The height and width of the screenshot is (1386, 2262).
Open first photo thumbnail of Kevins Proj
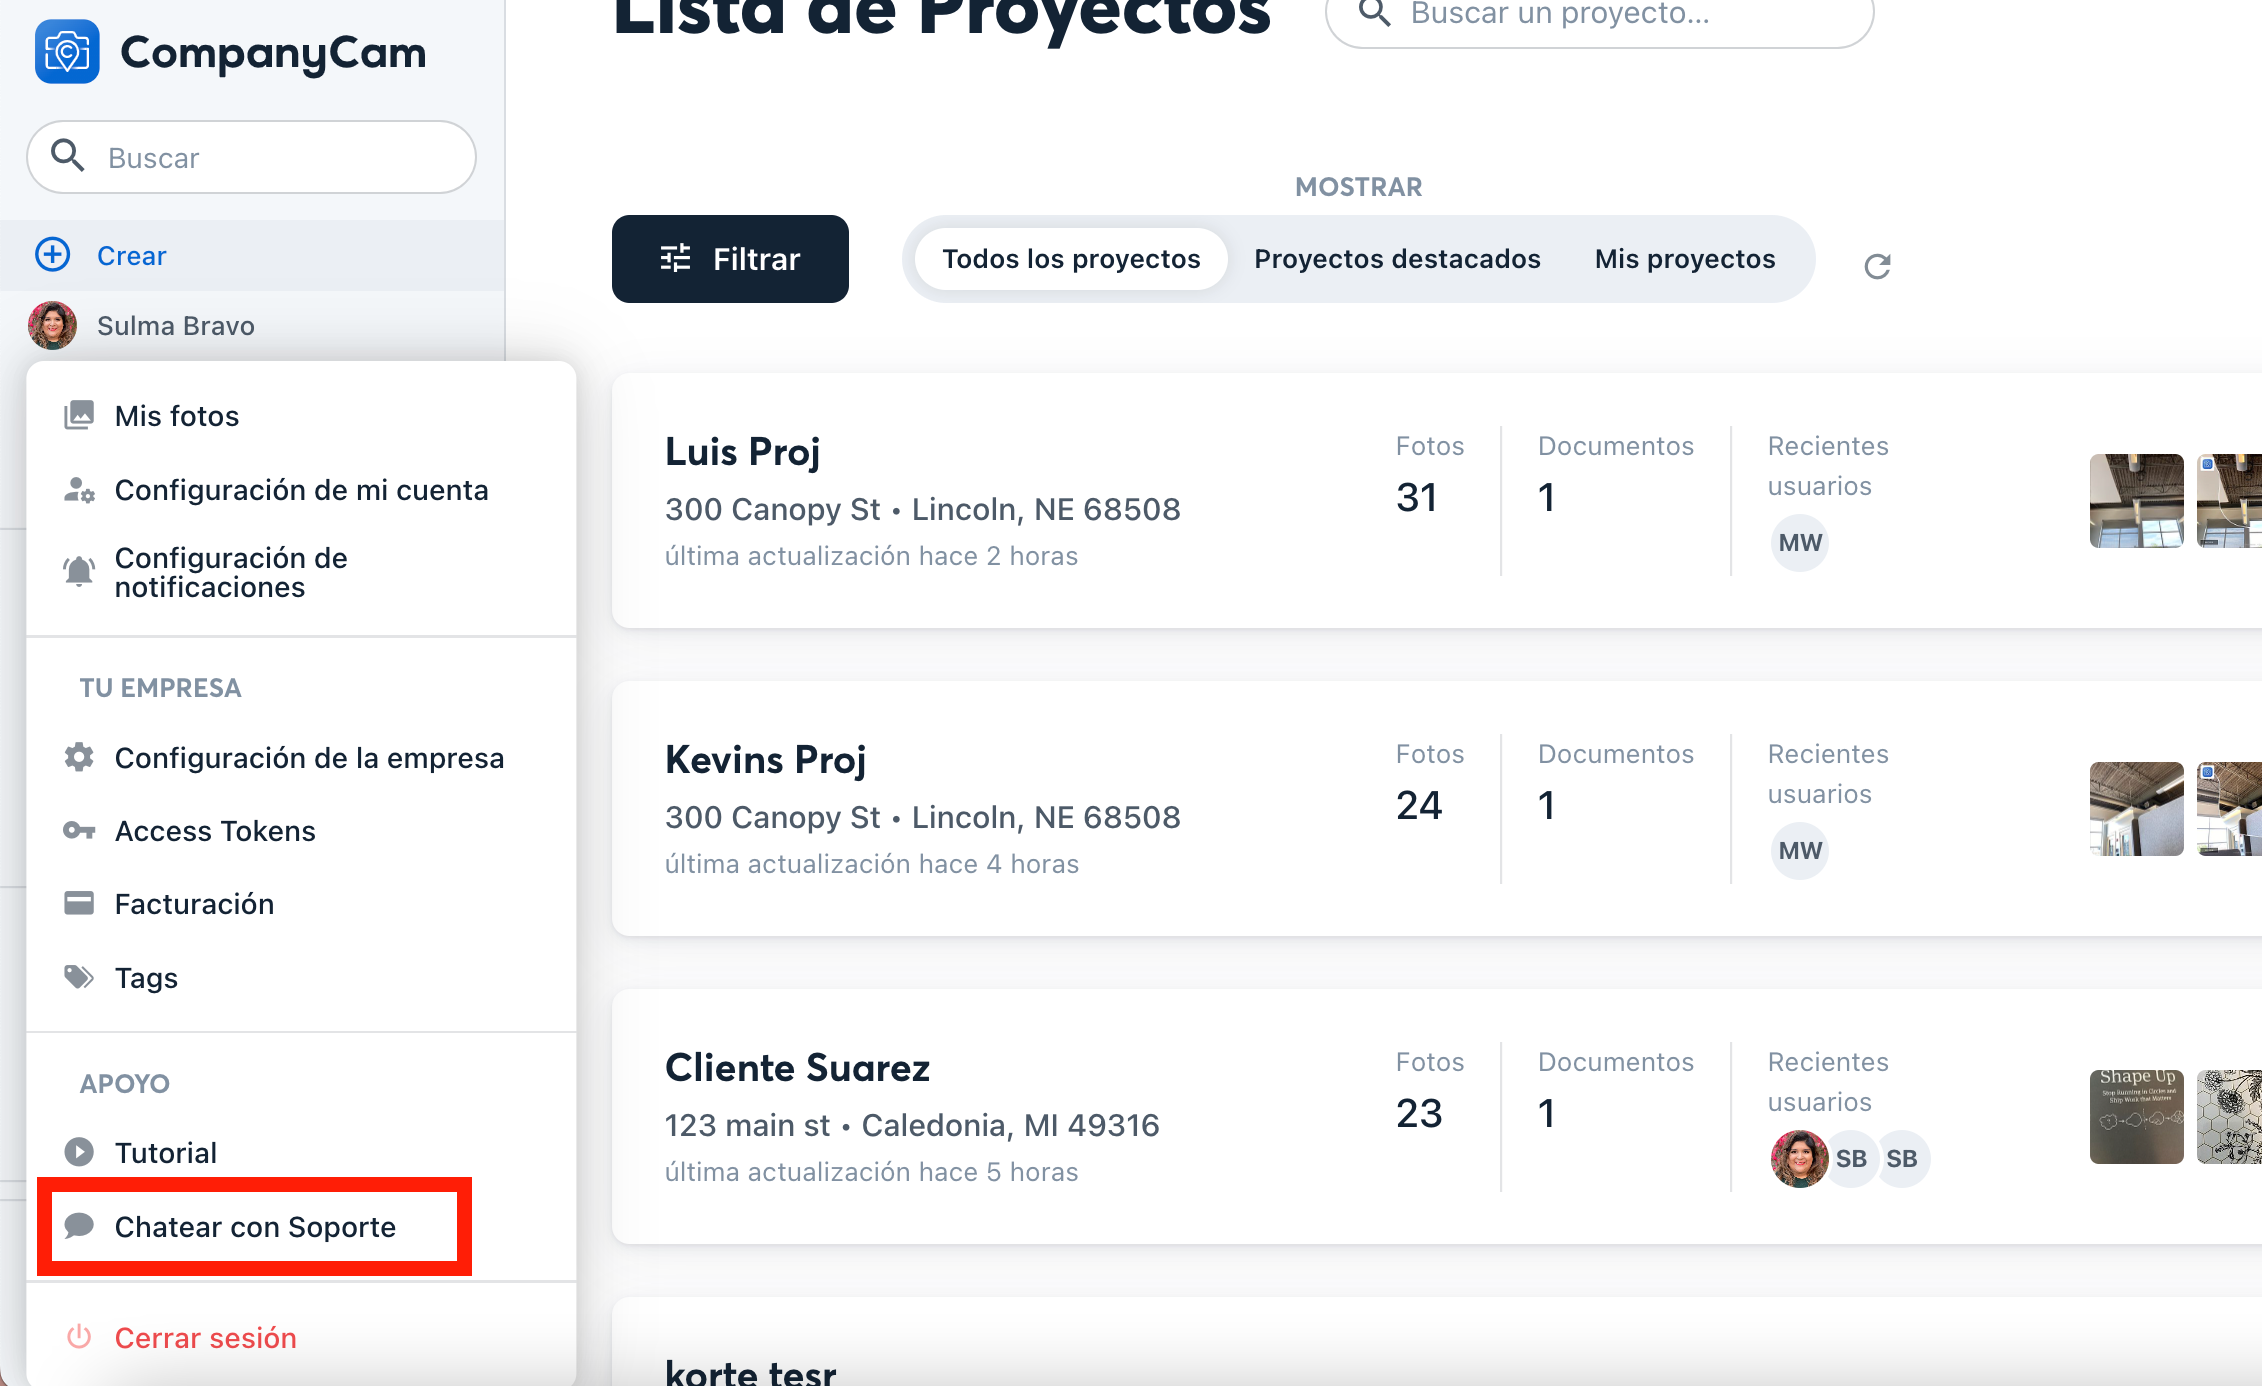pos(2136,808)
